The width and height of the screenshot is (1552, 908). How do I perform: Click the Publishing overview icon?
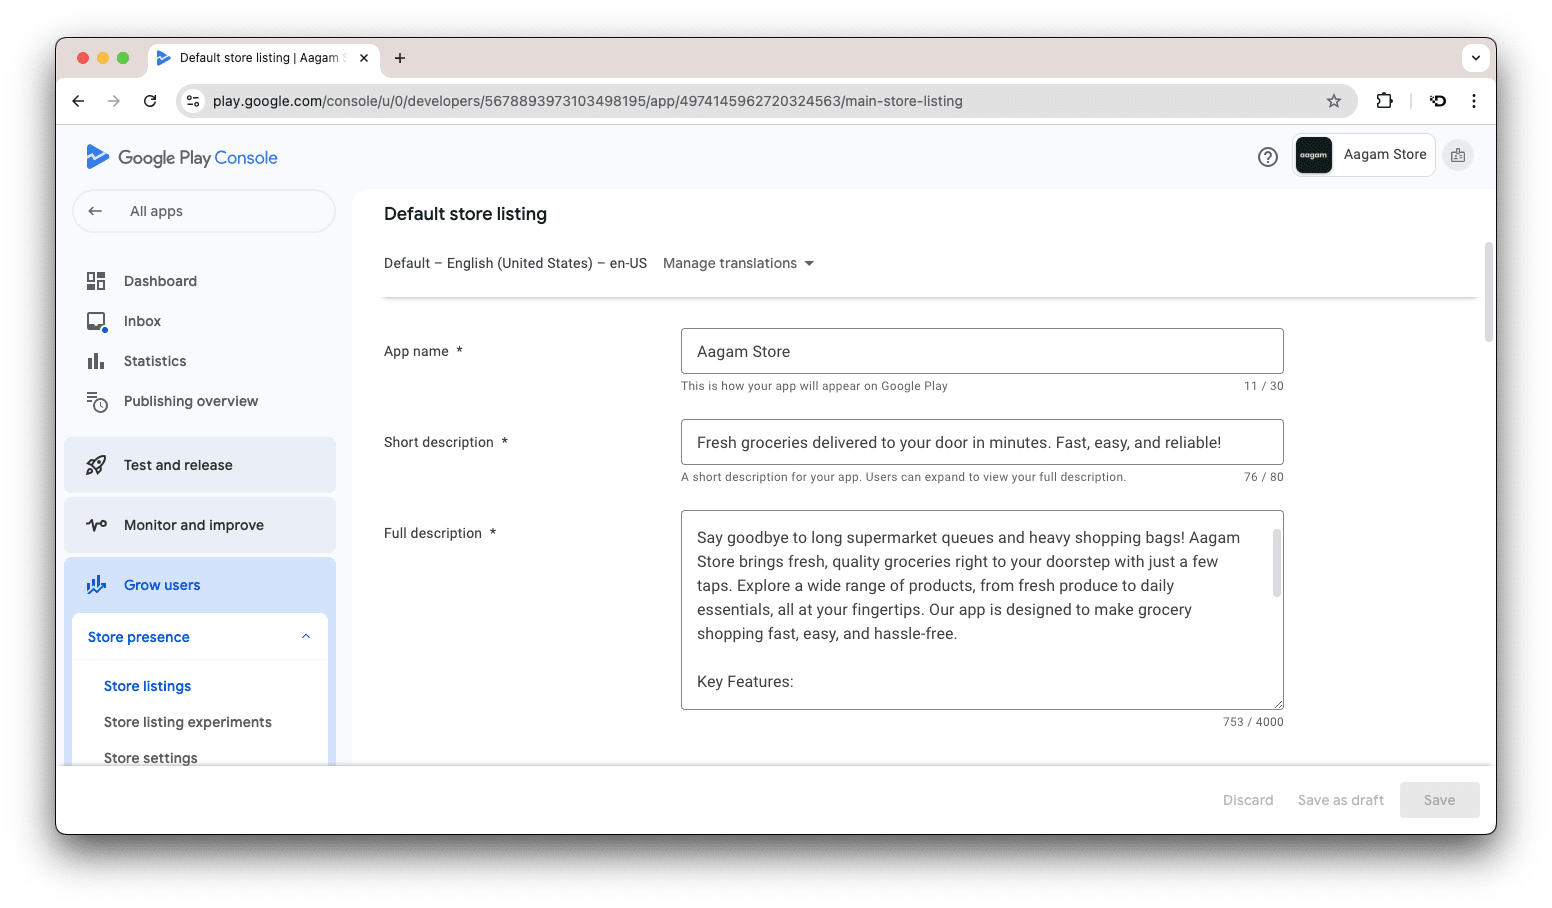[96, 402]
